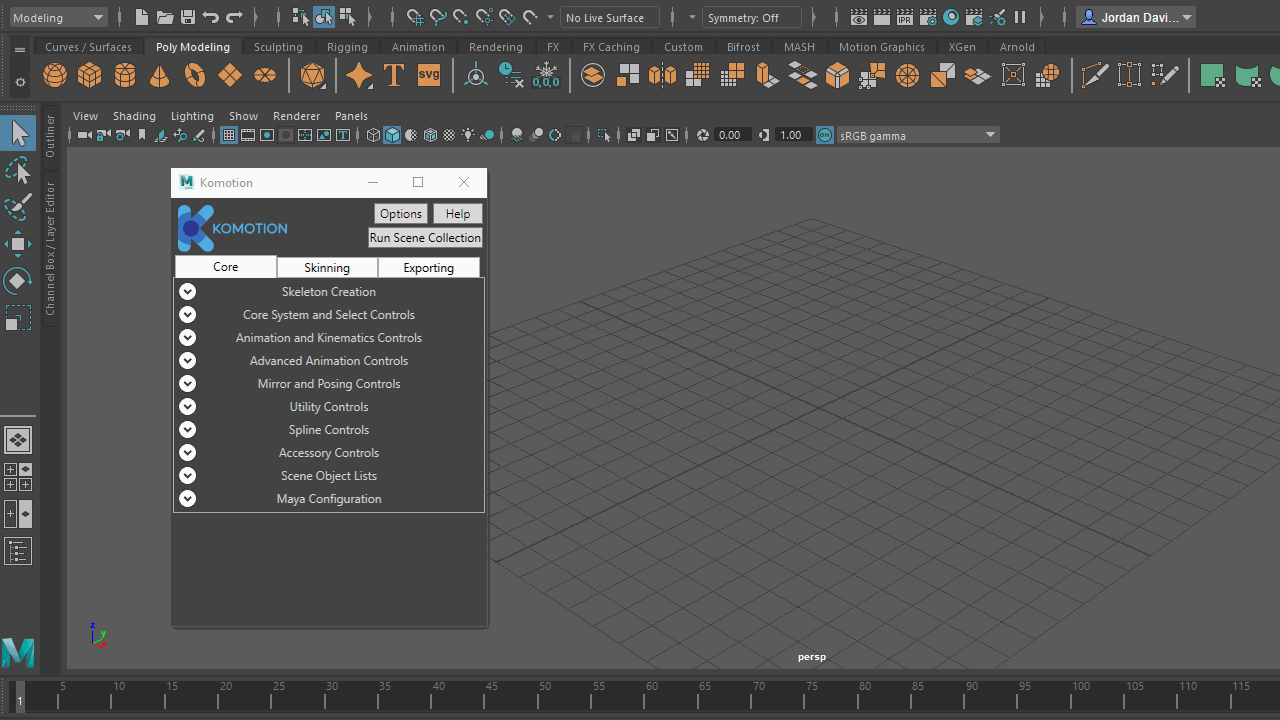The width and height of the screenshot is (1280, 720).
Task: Click the SVG import shelf icon
Action: [x=429, y=75]
